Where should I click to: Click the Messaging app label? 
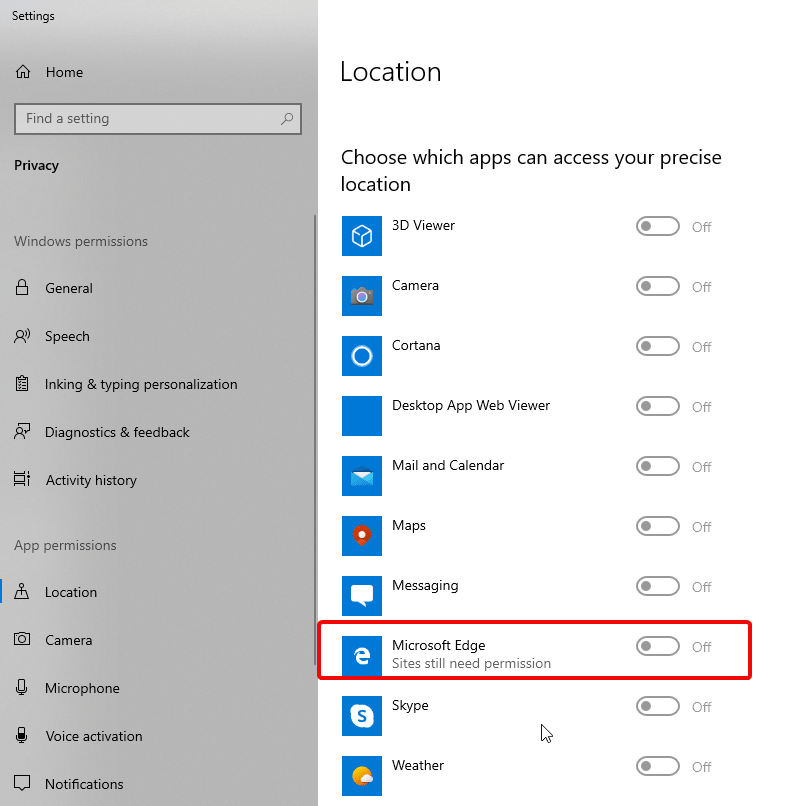click(425, 585)
